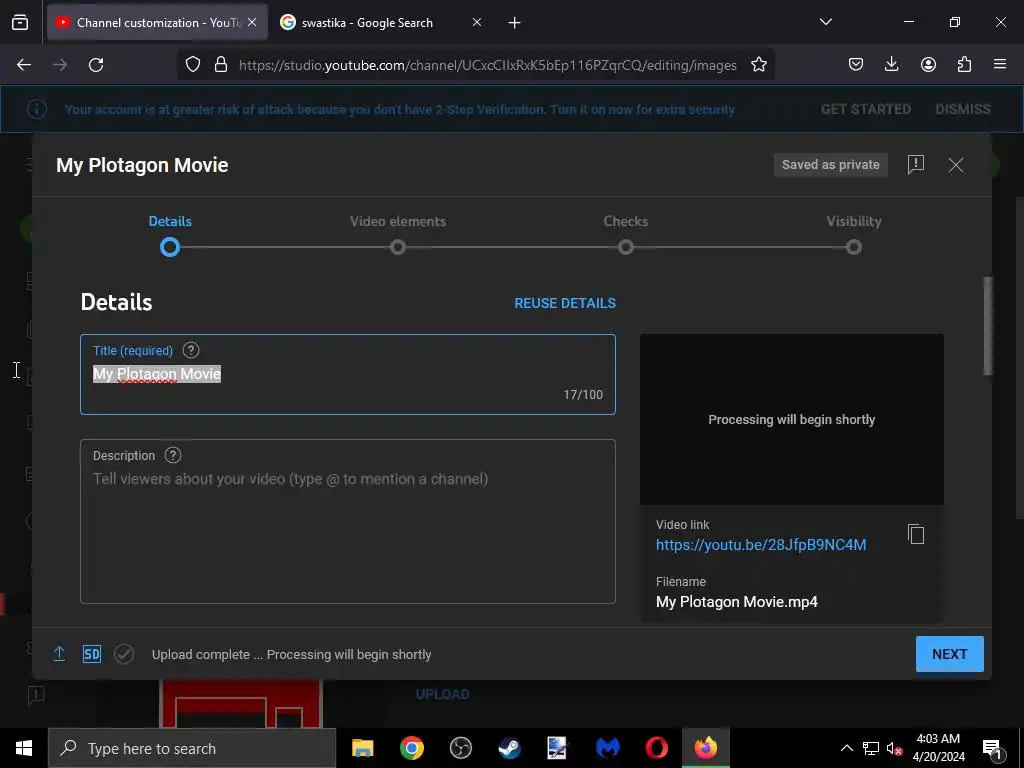Open Firefox account menu
1024x768 pixels.
[928, 64]
